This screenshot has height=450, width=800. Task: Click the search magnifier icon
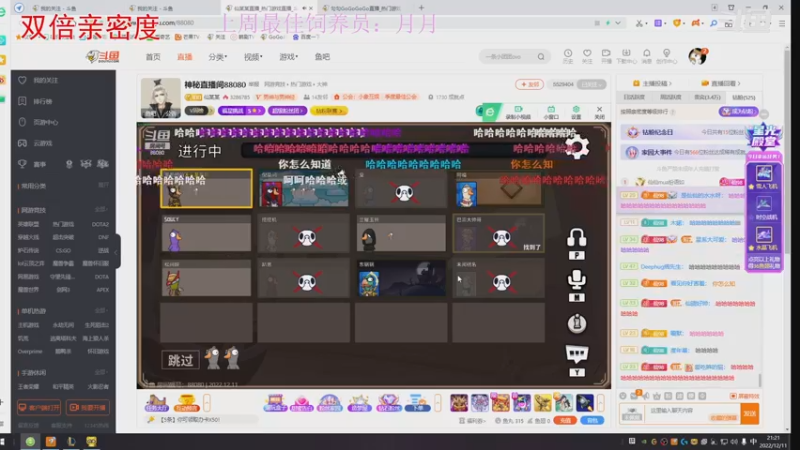click(541, 57)
